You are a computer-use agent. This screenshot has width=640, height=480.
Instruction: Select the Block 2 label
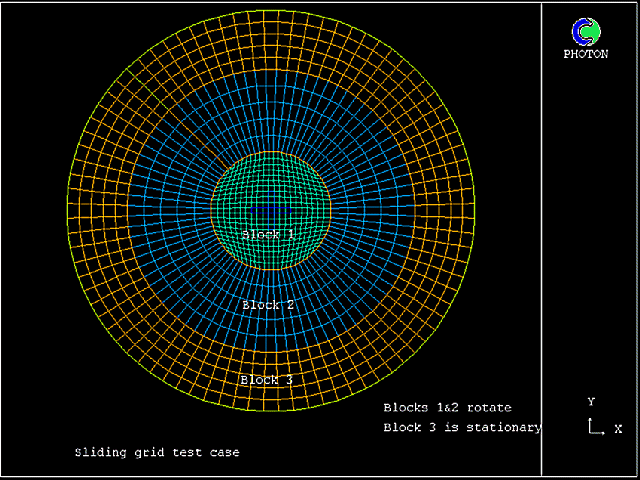[268, 305]
